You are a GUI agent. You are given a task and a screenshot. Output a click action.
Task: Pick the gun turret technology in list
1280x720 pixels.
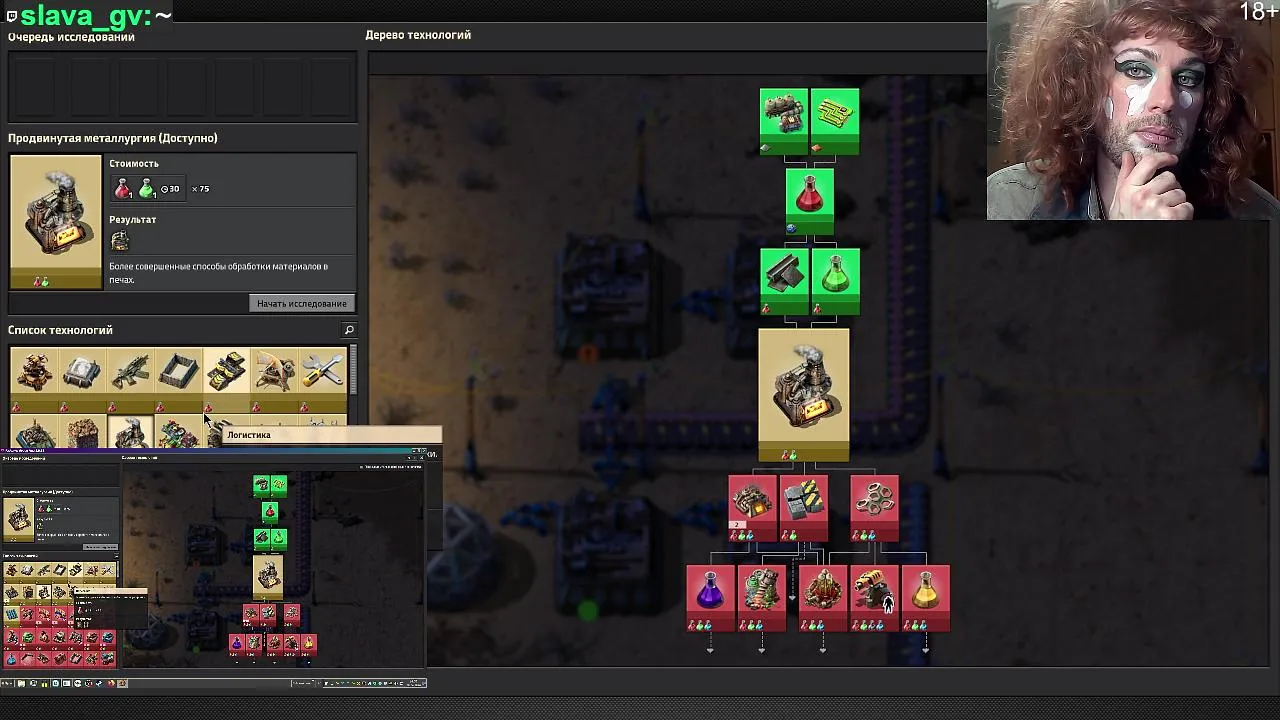(34, 380)
